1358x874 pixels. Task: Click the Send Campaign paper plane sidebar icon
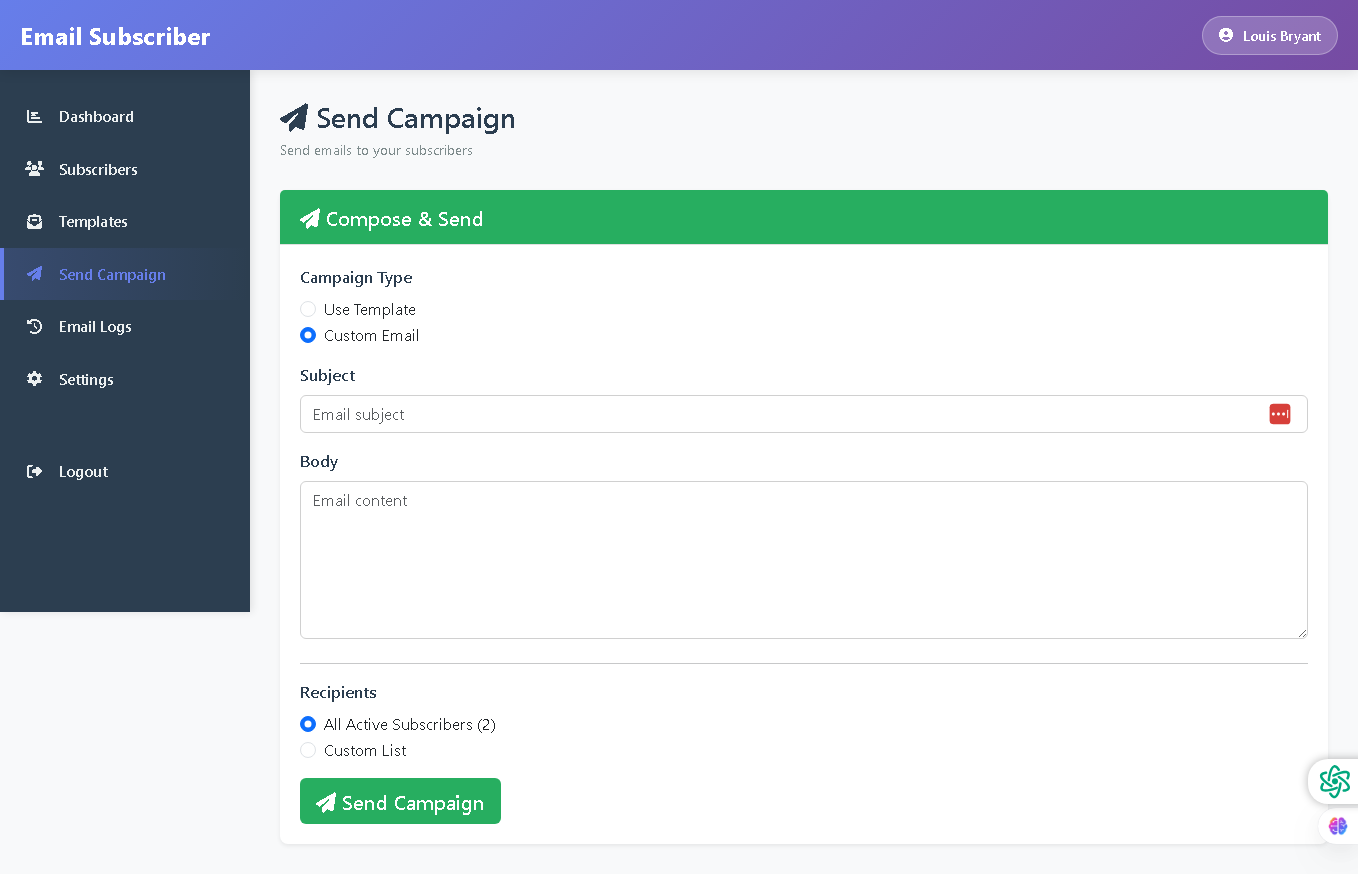pos(33,274)
